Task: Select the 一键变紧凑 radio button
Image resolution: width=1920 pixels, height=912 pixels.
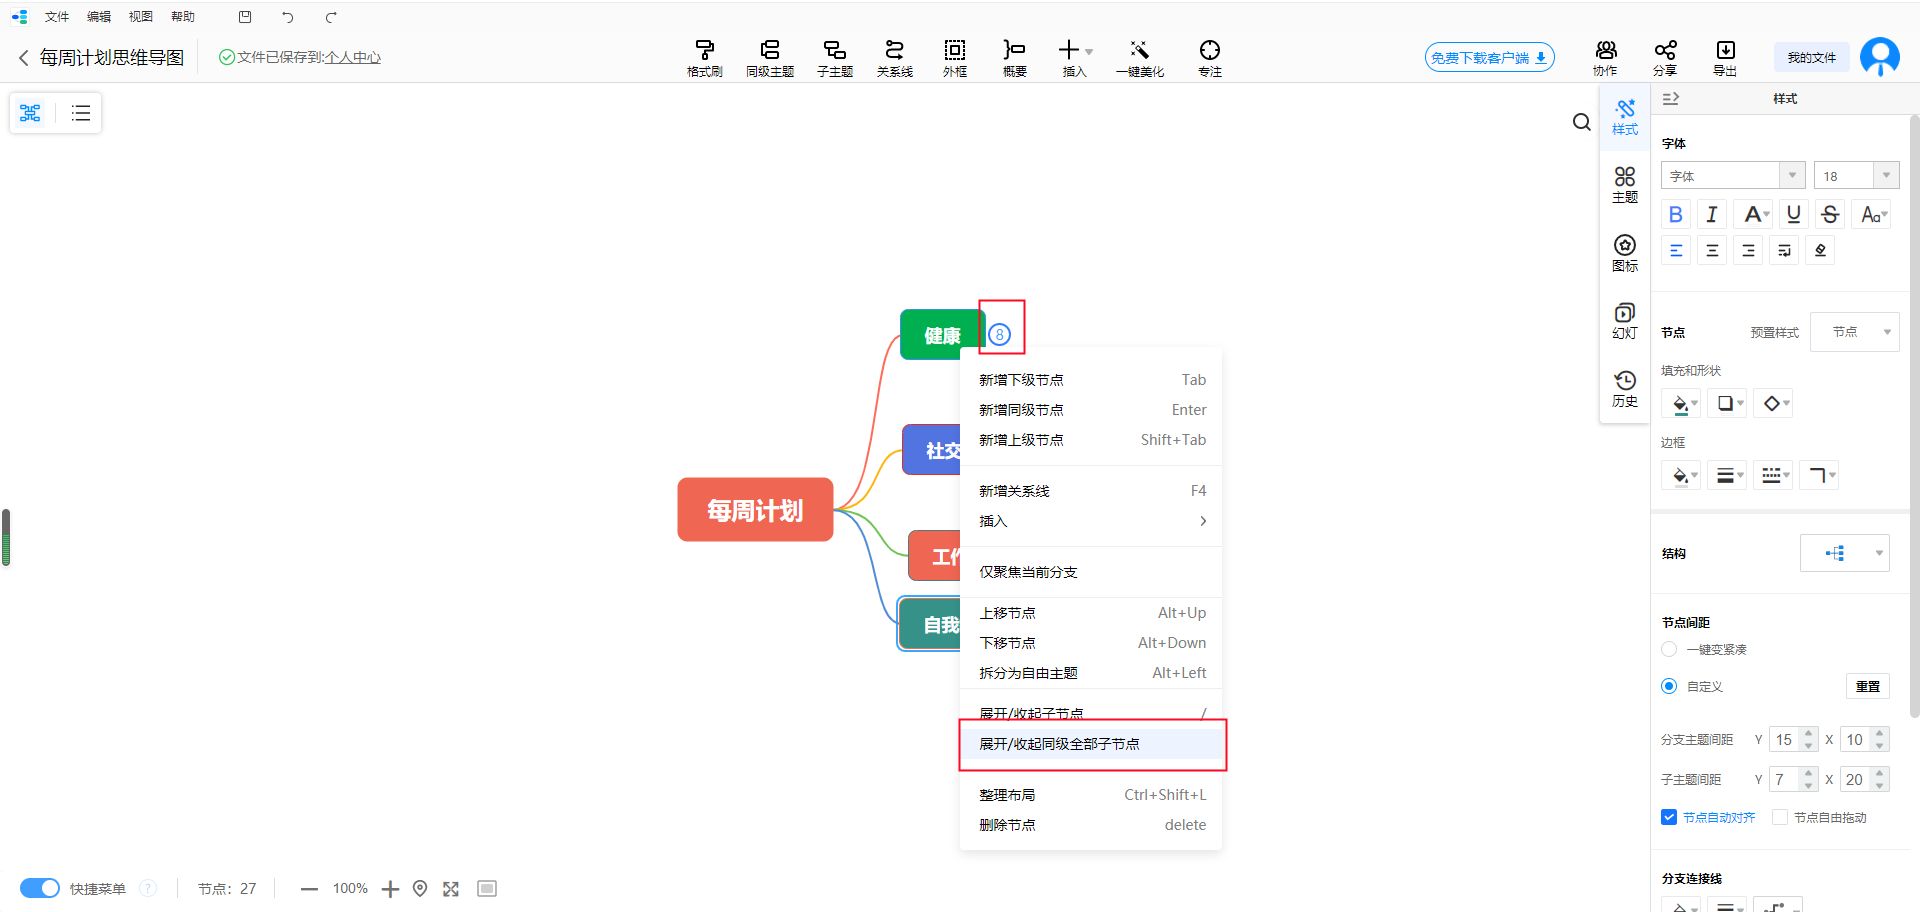Action: point(1669,649)
